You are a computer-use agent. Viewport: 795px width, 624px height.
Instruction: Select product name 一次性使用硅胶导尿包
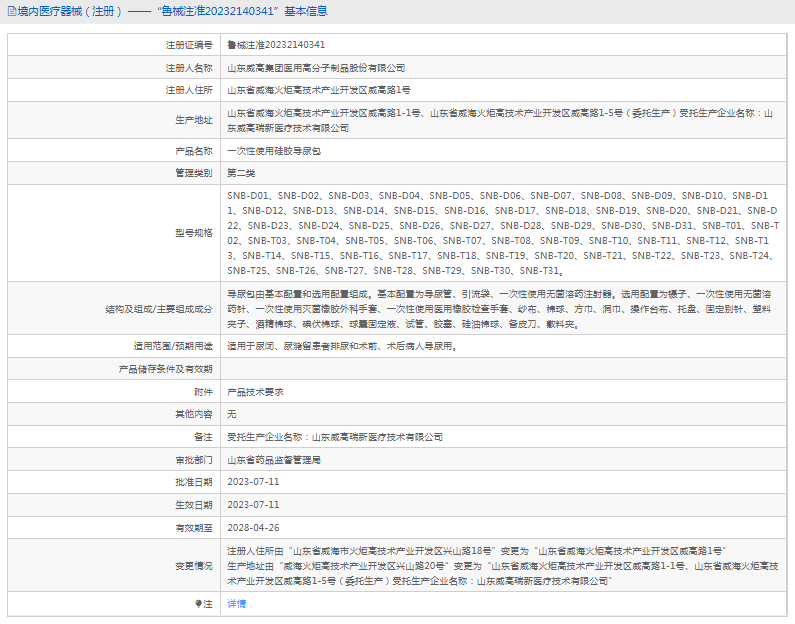(x=274, y=151)
